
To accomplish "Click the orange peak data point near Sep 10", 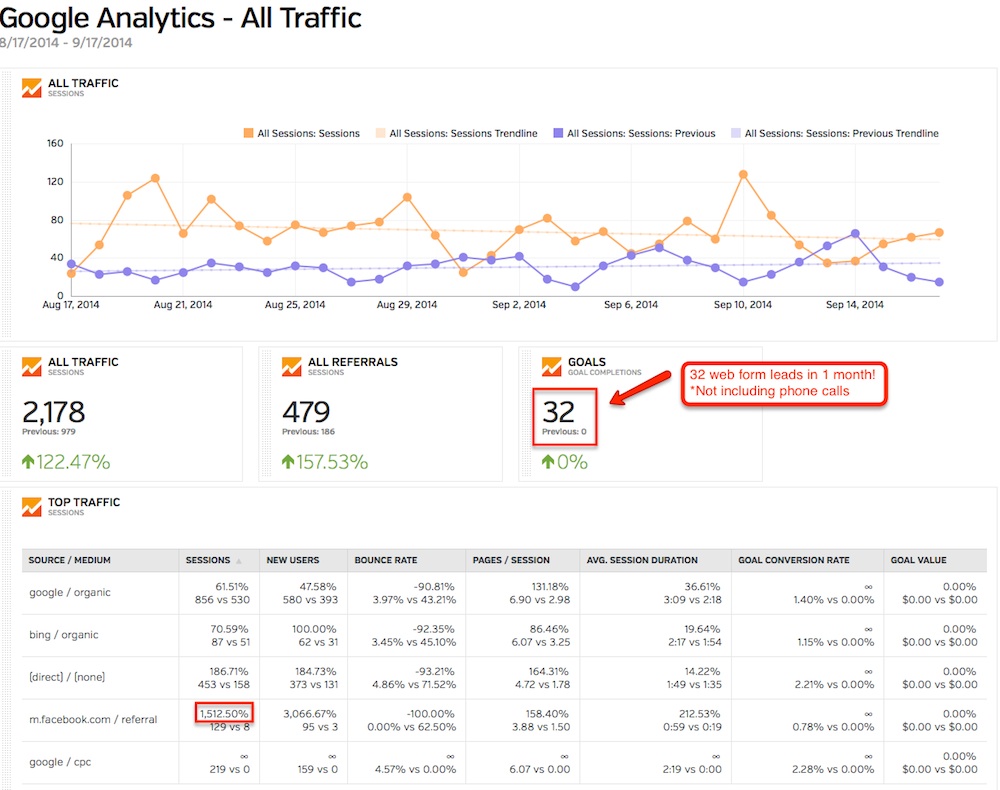I will click(x=743, y=174).
